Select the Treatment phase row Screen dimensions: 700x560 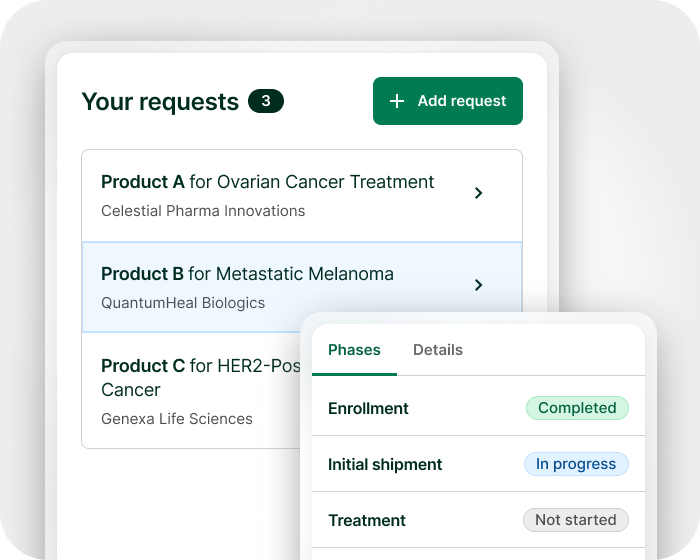[x=479, y=520]
